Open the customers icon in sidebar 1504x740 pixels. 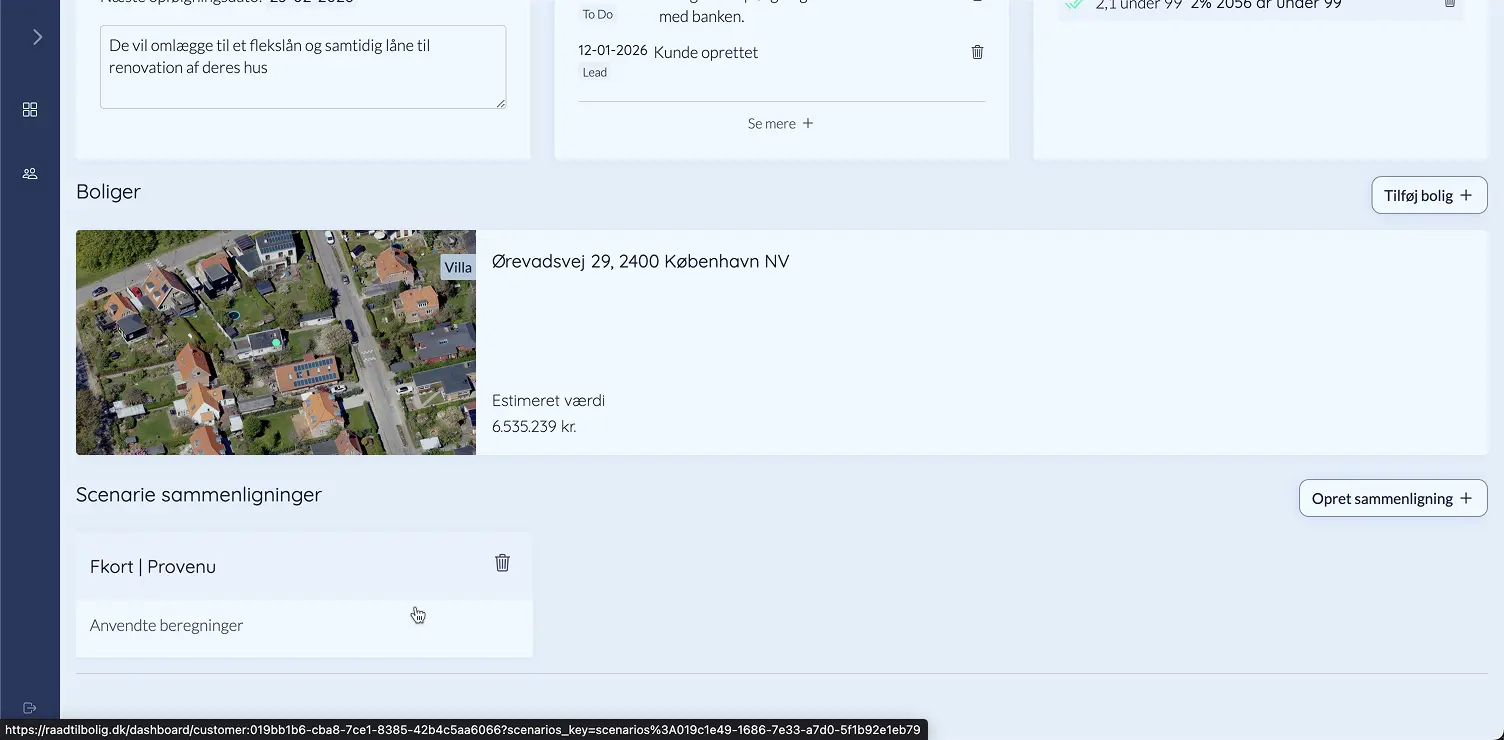30,173
